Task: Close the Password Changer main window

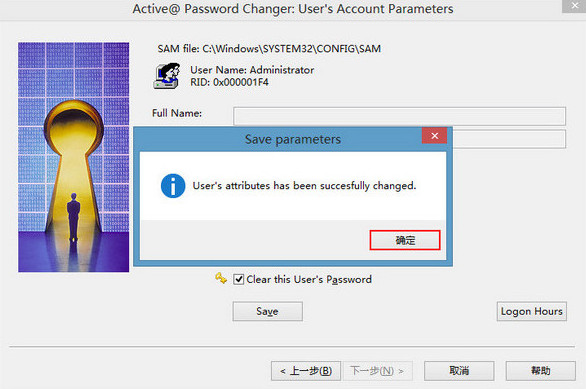Action: coord(574,6)
